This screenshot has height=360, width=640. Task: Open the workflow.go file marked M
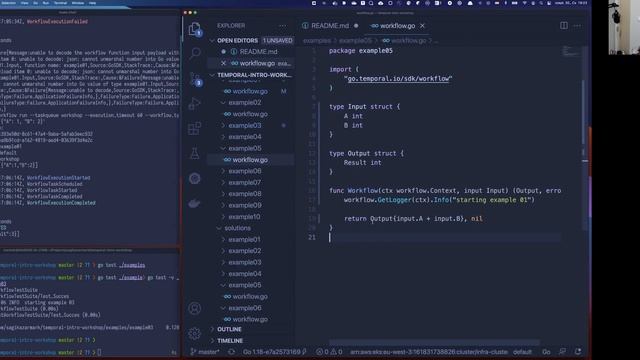pos(250,91)
